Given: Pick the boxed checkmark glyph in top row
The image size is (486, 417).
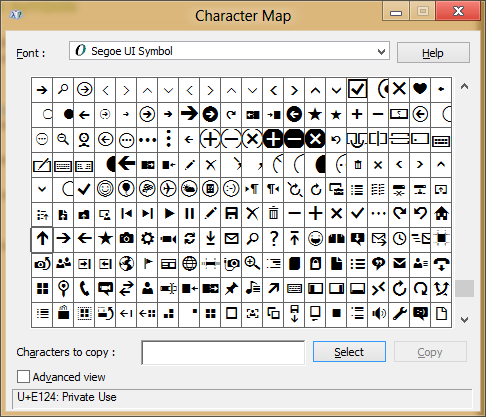Looking at the screenshot, I should [x=357, y=89].
